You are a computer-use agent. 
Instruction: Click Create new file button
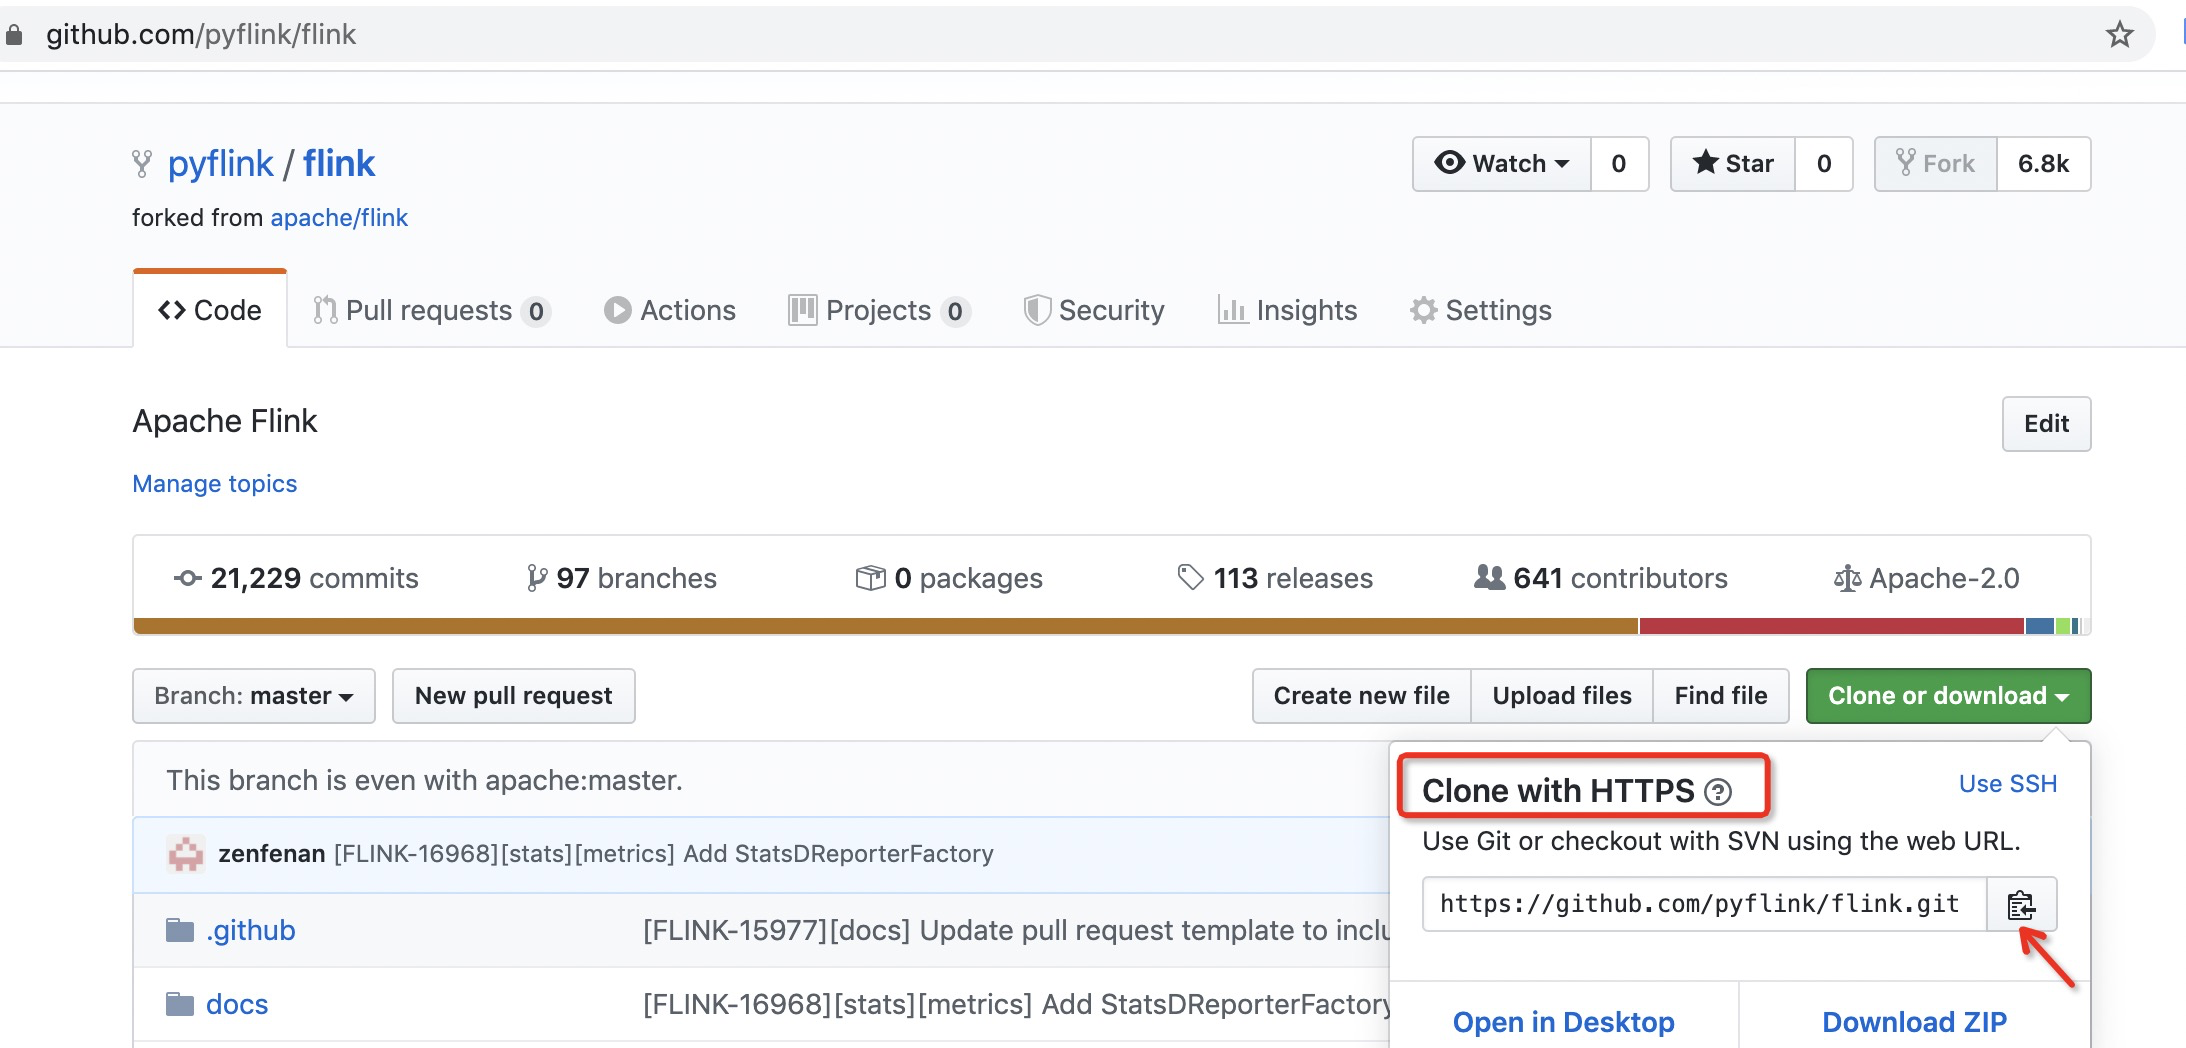point(1362,696)
